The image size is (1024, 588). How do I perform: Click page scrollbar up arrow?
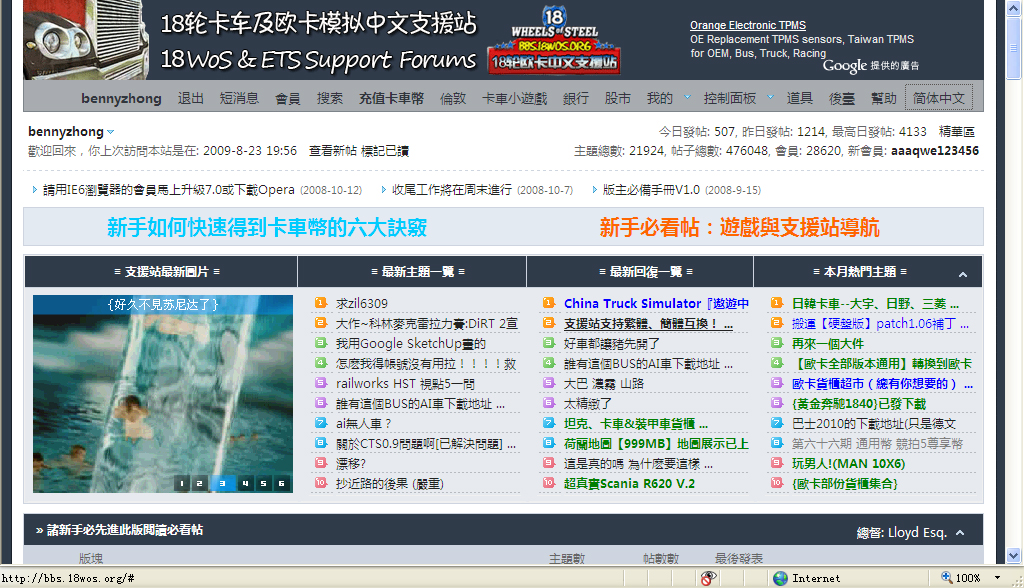click(x=1014, y=7)
